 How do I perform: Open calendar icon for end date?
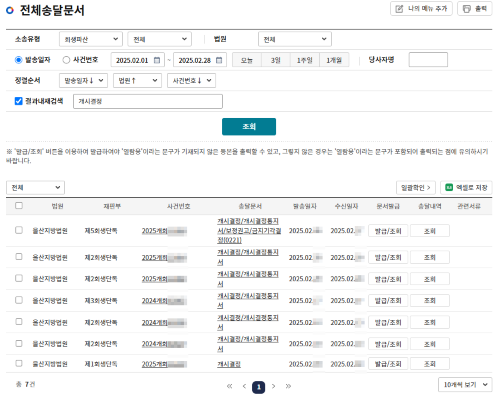[219, 60]
